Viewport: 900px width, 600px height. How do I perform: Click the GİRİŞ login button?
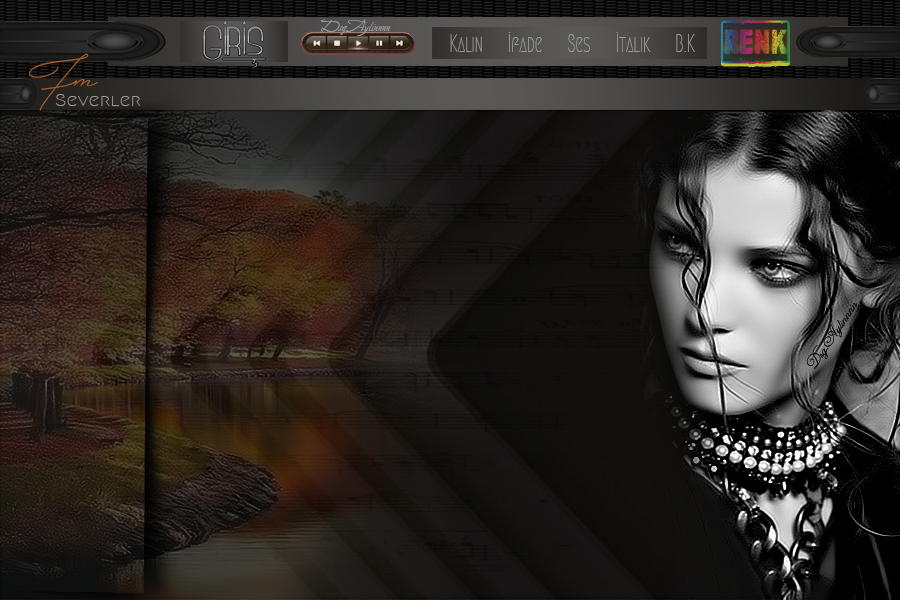coord(234,42)
